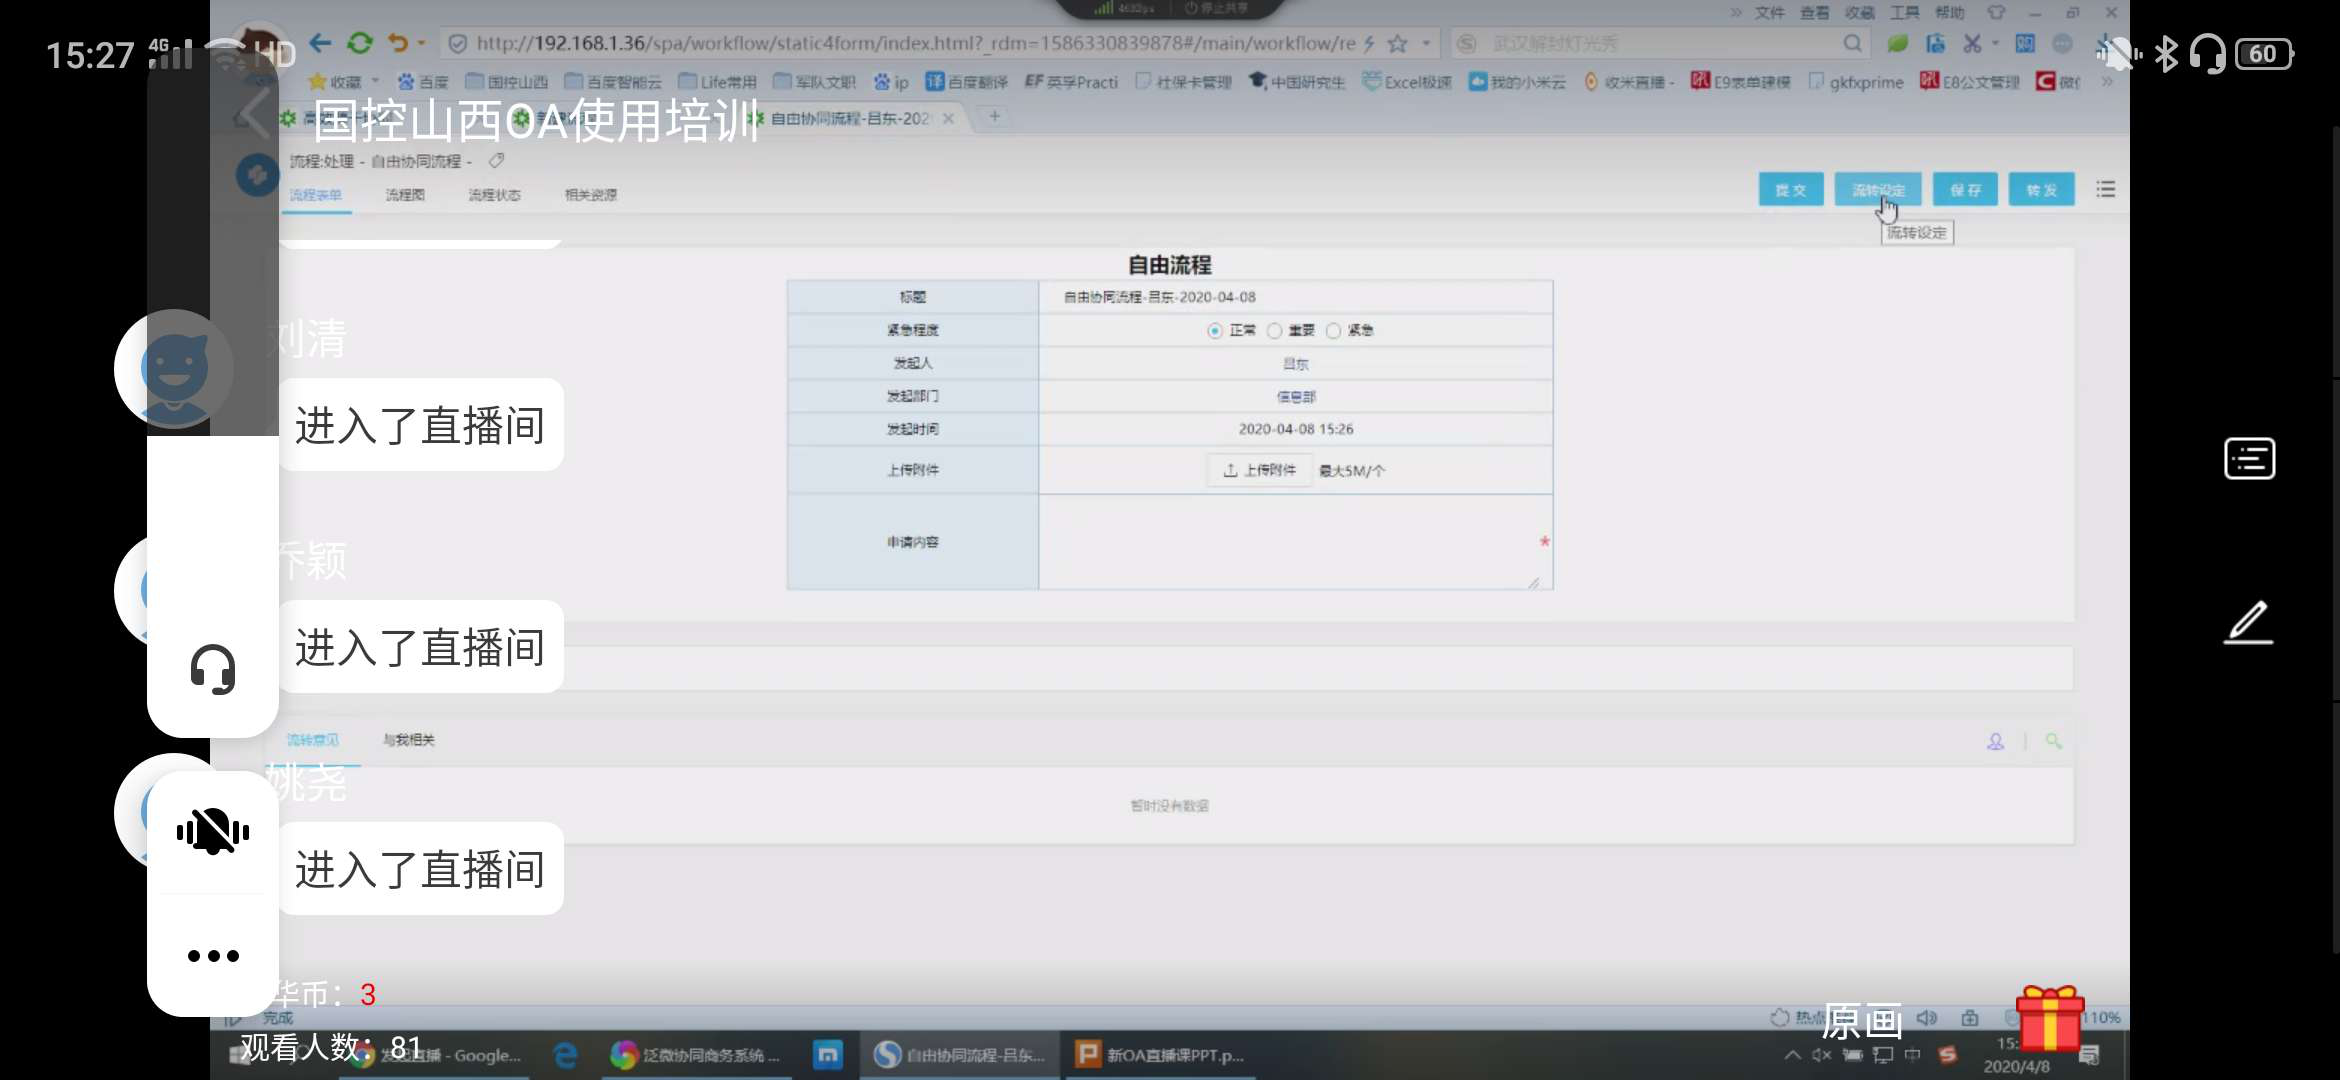The height and width of the screenshot is (1080, 2340).
Task: Select the 正常 urgency radio button
Action: 1215,331
